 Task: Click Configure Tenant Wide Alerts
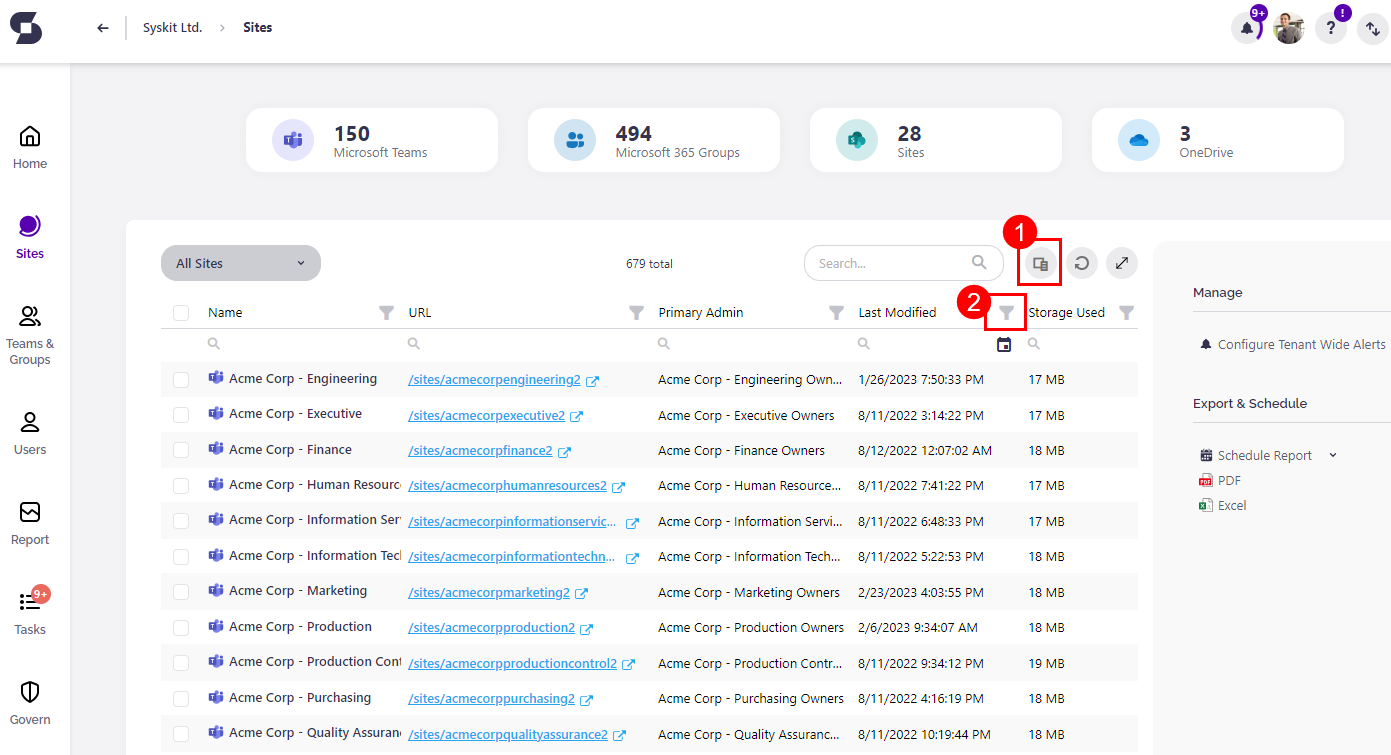pos(1300,344)
